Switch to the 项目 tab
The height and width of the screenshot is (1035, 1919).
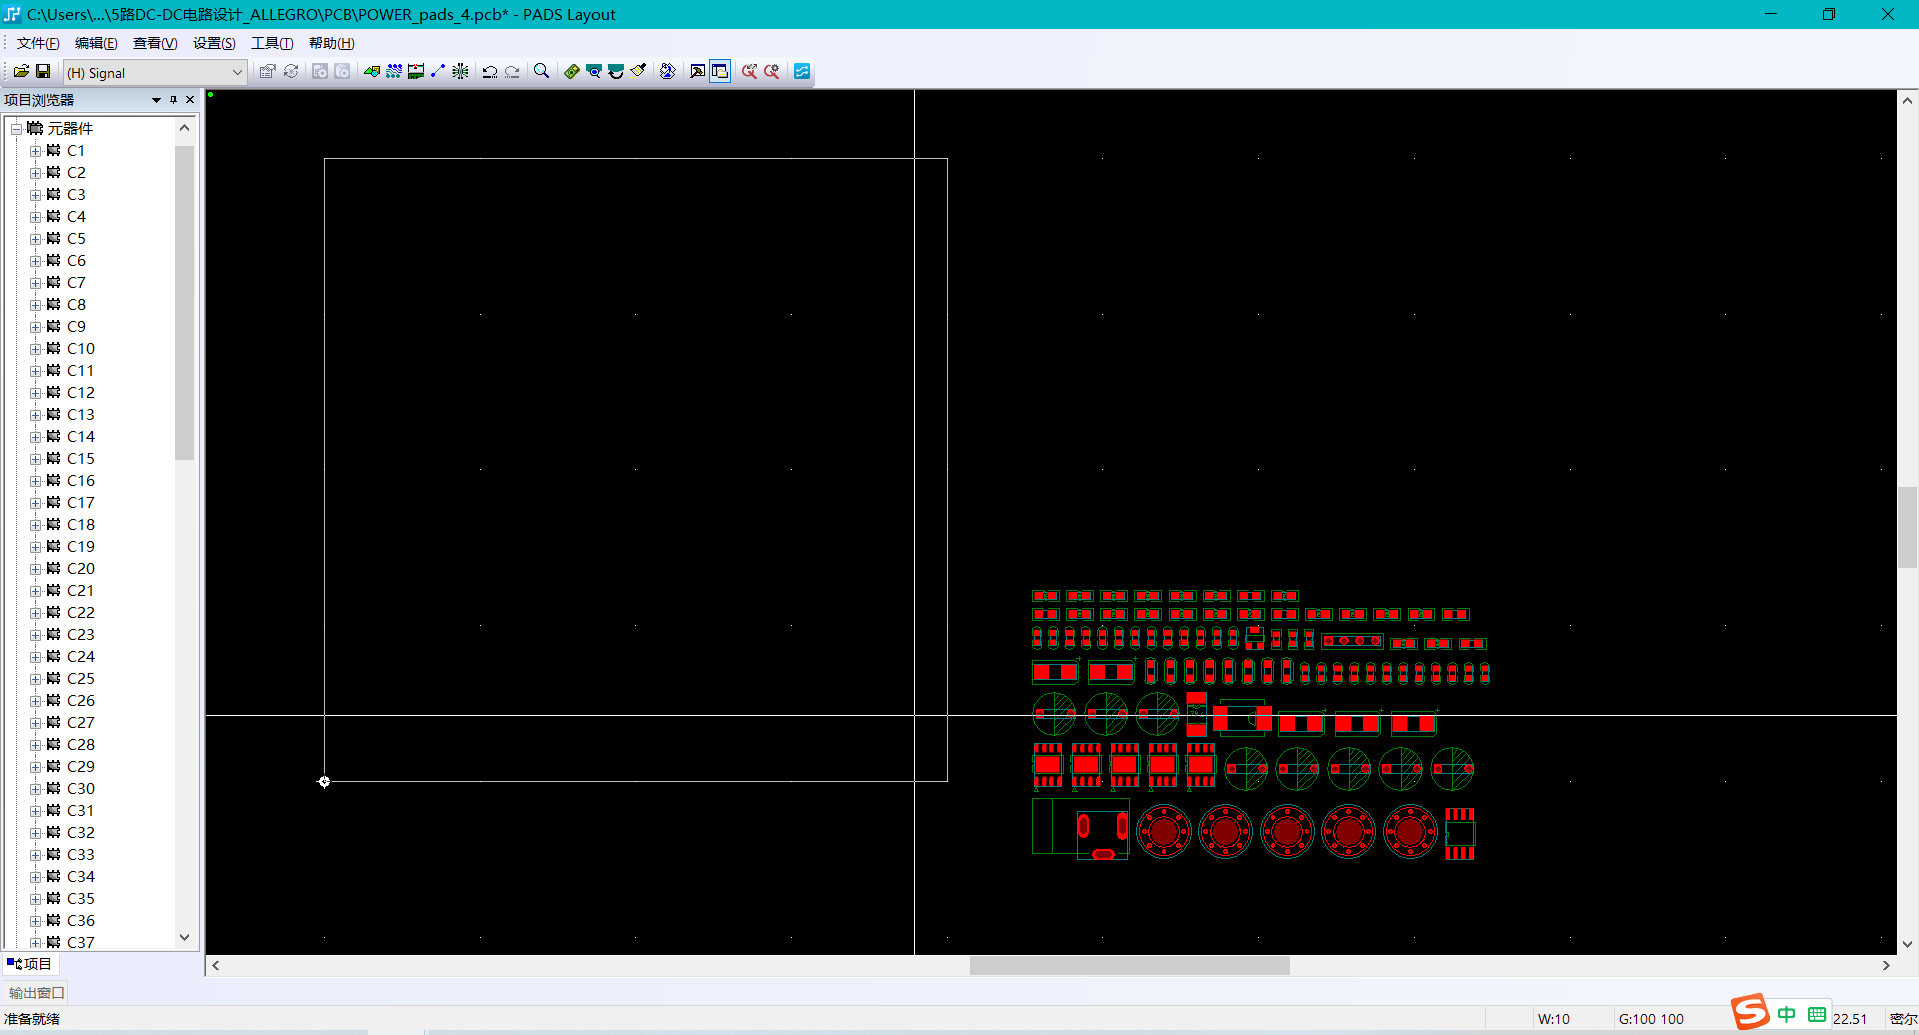pyautogui.click(x=29, y=964)
